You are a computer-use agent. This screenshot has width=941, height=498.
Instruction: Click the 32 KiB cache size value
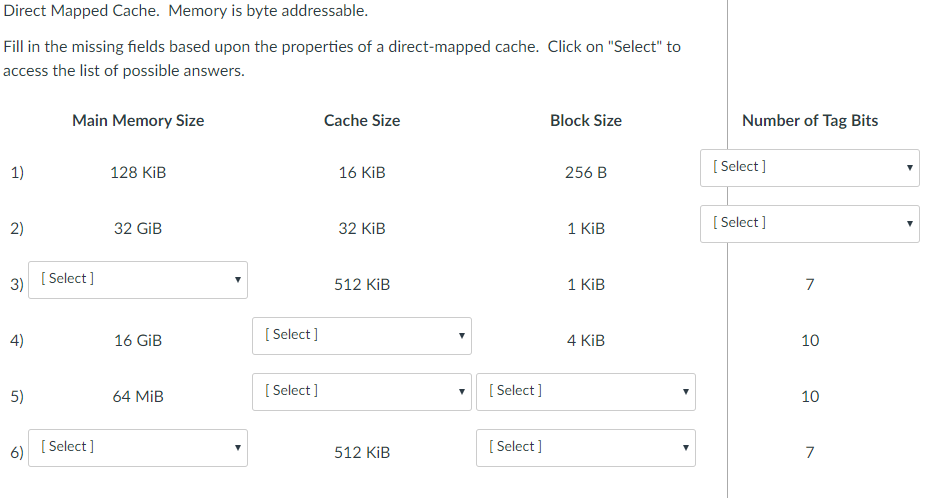coord(362,229)
